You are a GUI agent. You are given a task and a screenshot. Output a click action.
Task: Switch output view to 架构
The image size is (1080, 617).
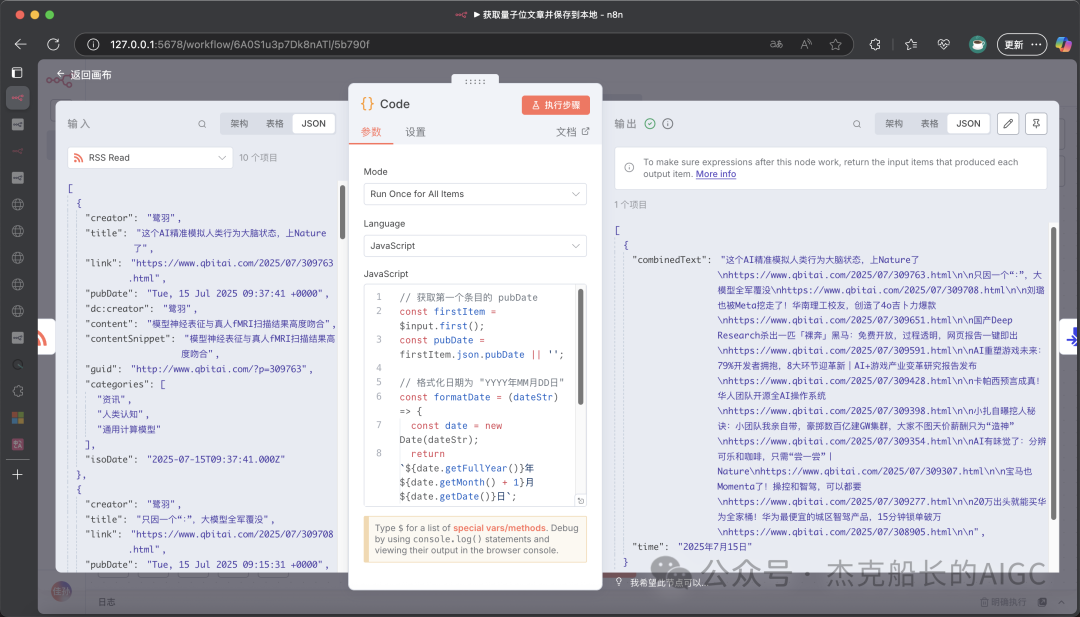(x=894, y=124)
